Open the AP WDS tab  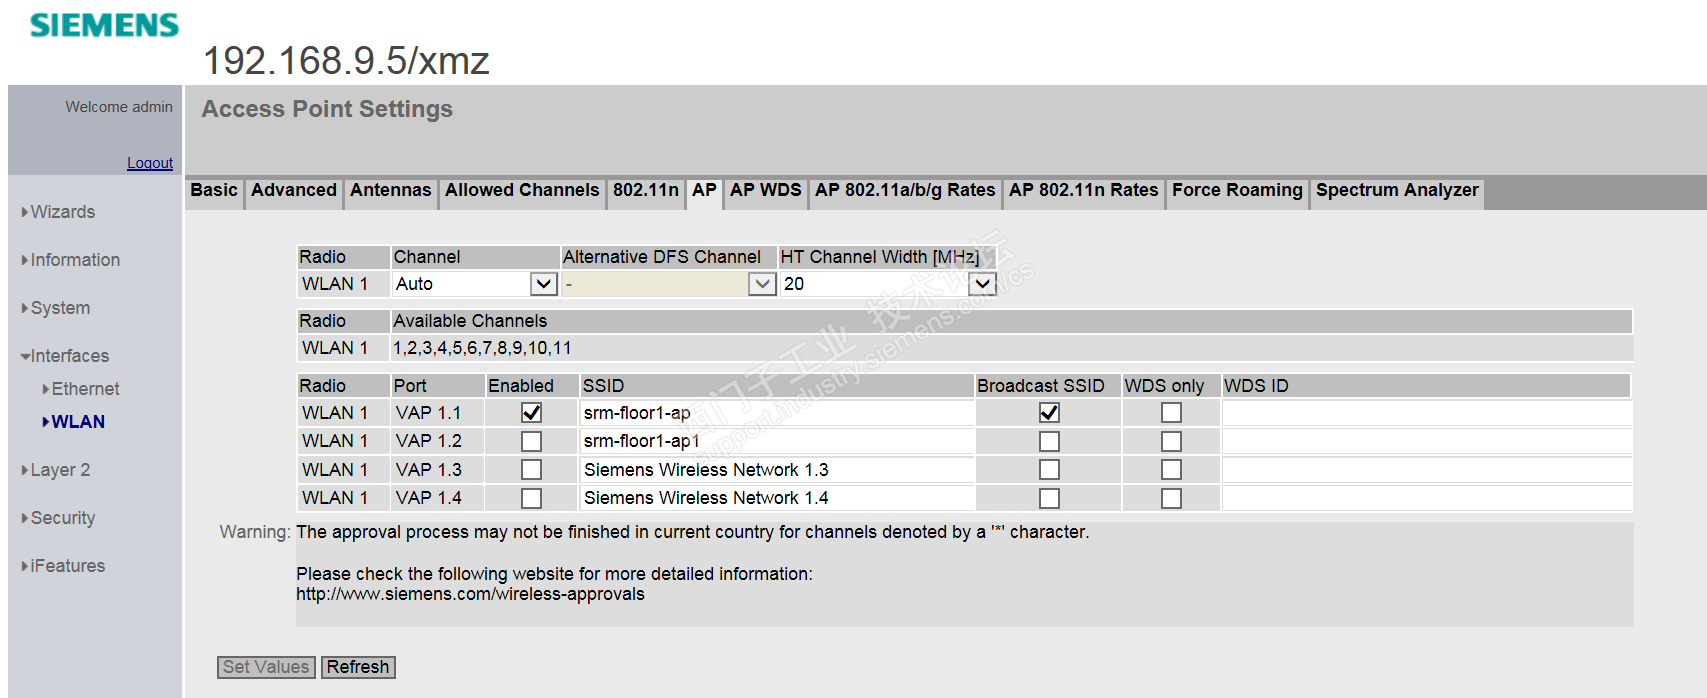tap(765, 190)
